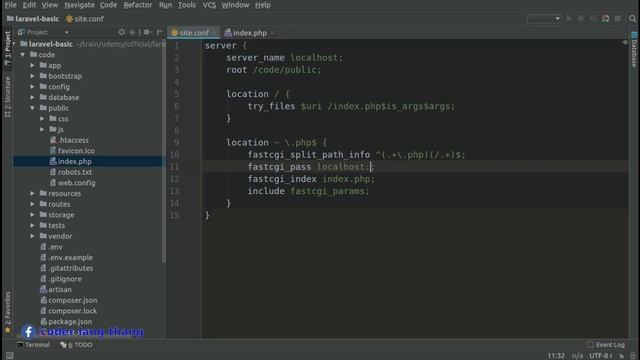Click line number 5 in gutter
This screenshot has width=640, height=360.
click(176, 94)
